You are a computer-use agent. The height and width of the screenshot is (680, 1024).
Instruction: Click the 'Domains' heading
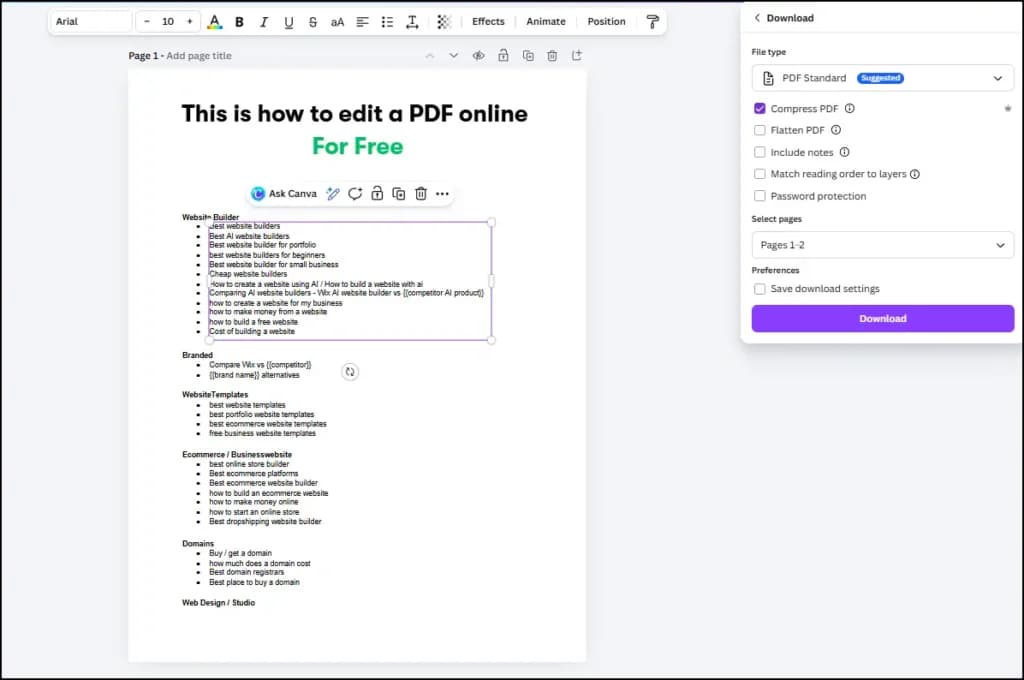pos(198,543)
